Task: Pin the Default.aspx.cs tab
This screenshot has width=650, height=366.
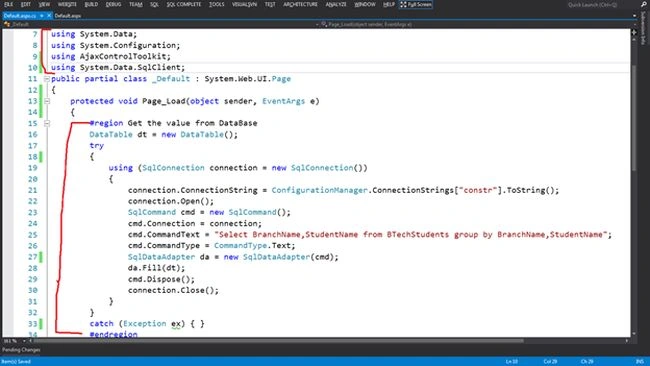Action: tap(41, 15)
